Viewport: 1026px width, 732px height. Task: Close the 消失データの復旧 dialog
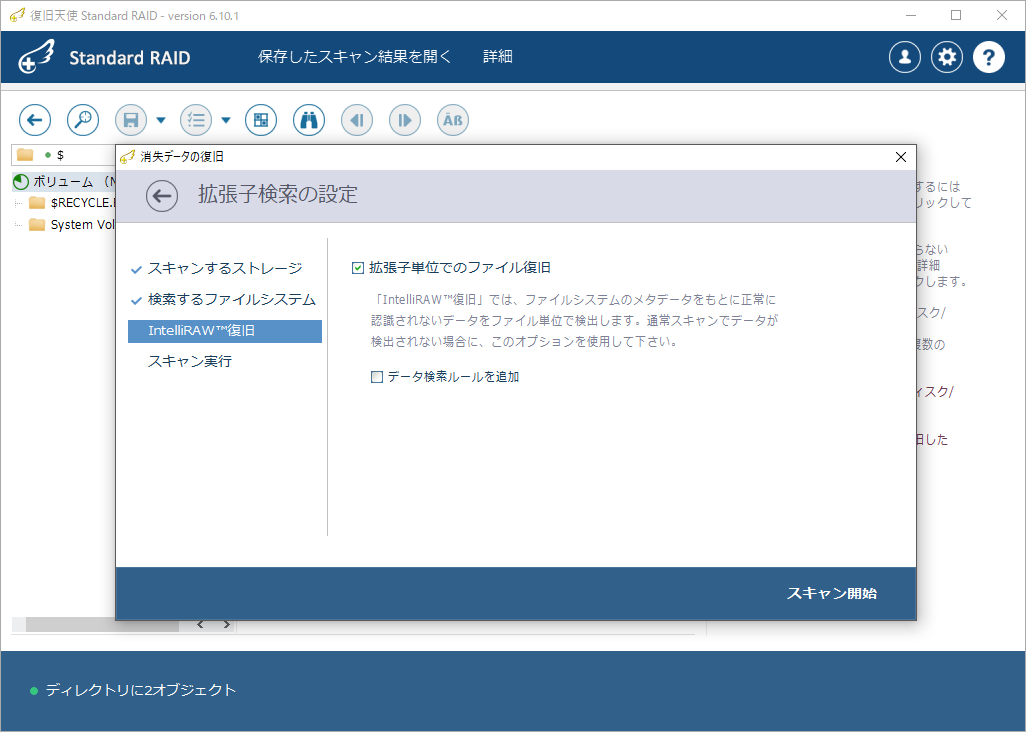tap(900, 157)
